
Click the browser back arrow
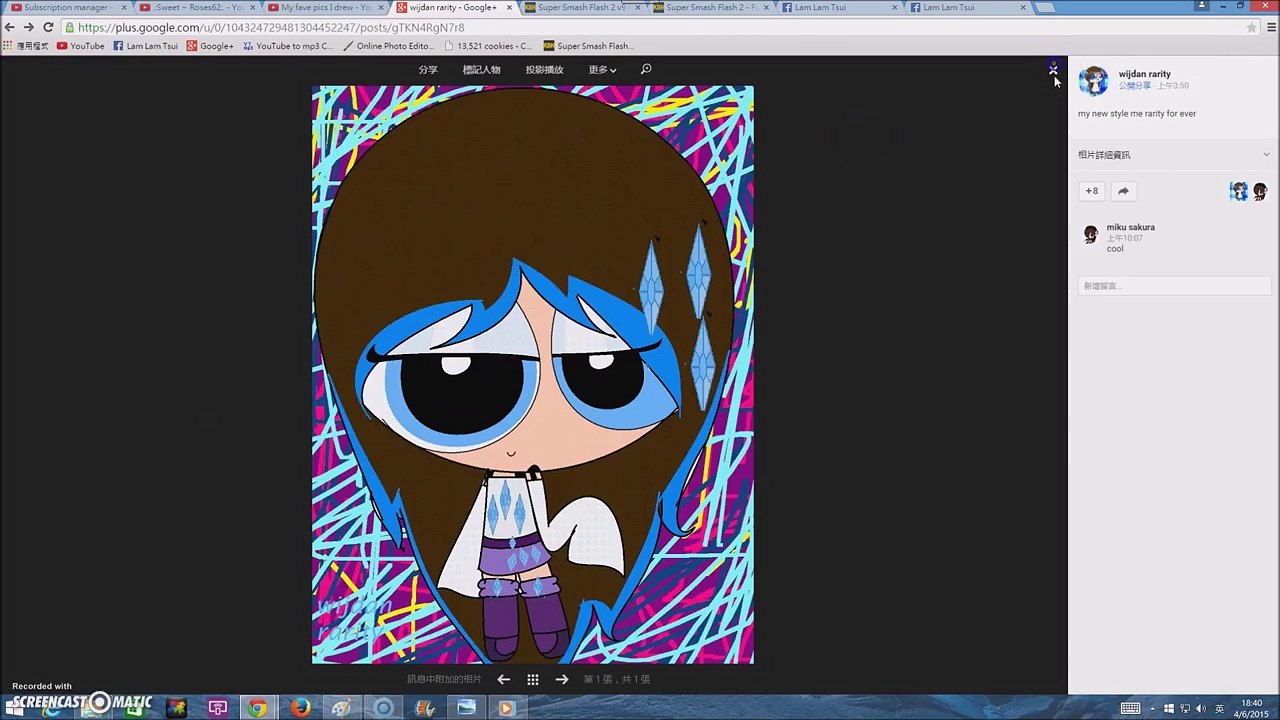pyautogui.click(x=10, y=27)
